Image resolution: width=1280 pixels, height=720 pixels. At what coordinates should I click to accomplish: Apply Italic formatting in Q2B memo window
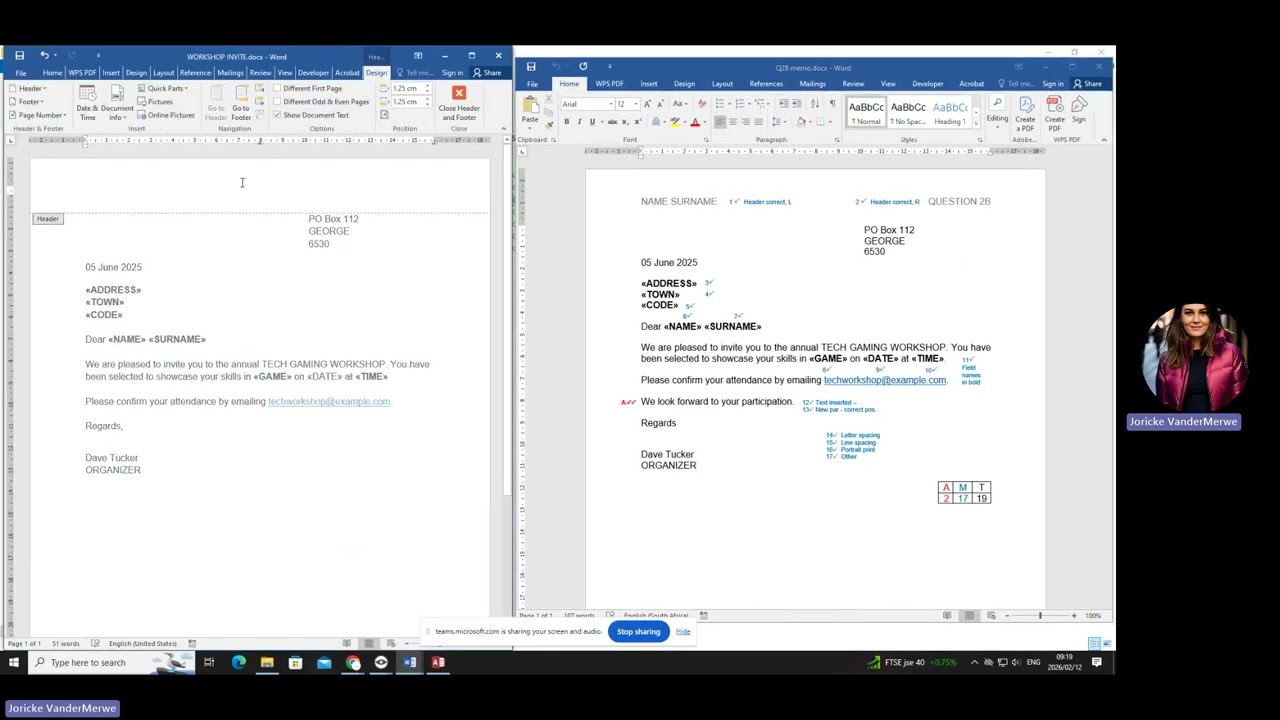579,122
